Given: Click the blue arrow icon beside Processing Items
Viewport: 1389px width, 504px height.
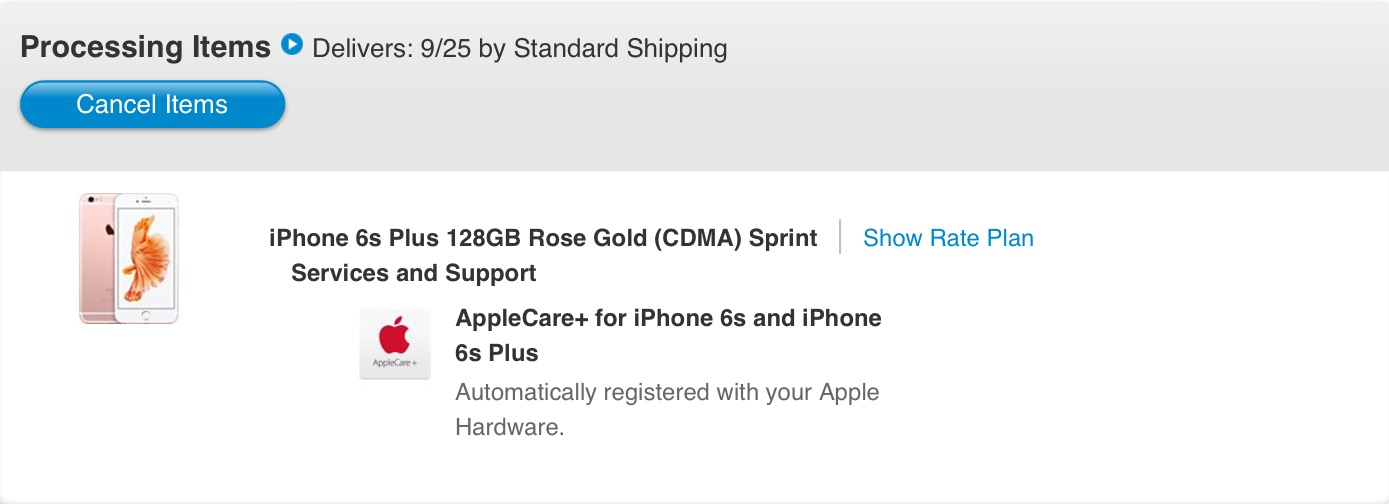Looking at the screenshot, I should coord(291,44).
